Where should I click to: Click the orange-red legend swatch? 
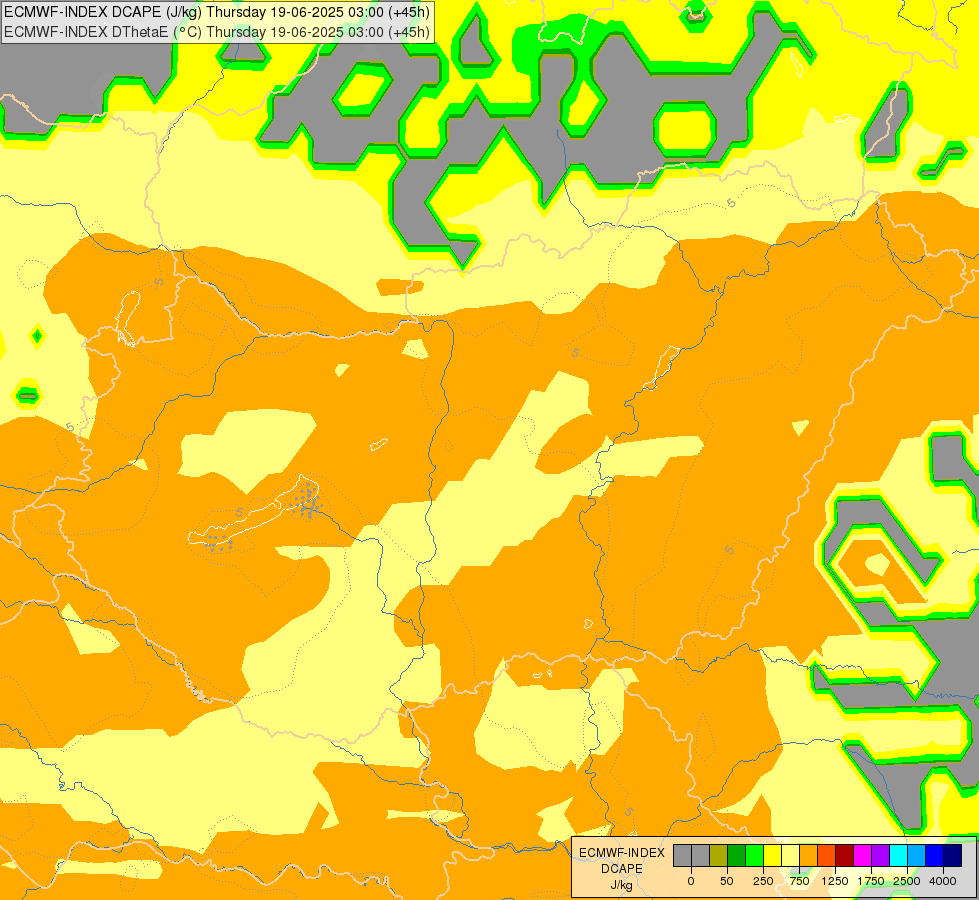(827, 856)
